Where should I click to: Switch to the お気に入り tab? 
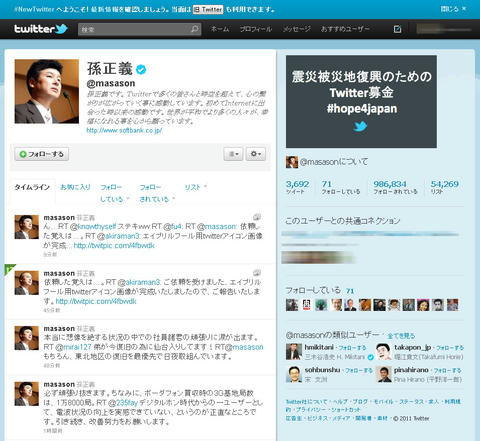75,187
